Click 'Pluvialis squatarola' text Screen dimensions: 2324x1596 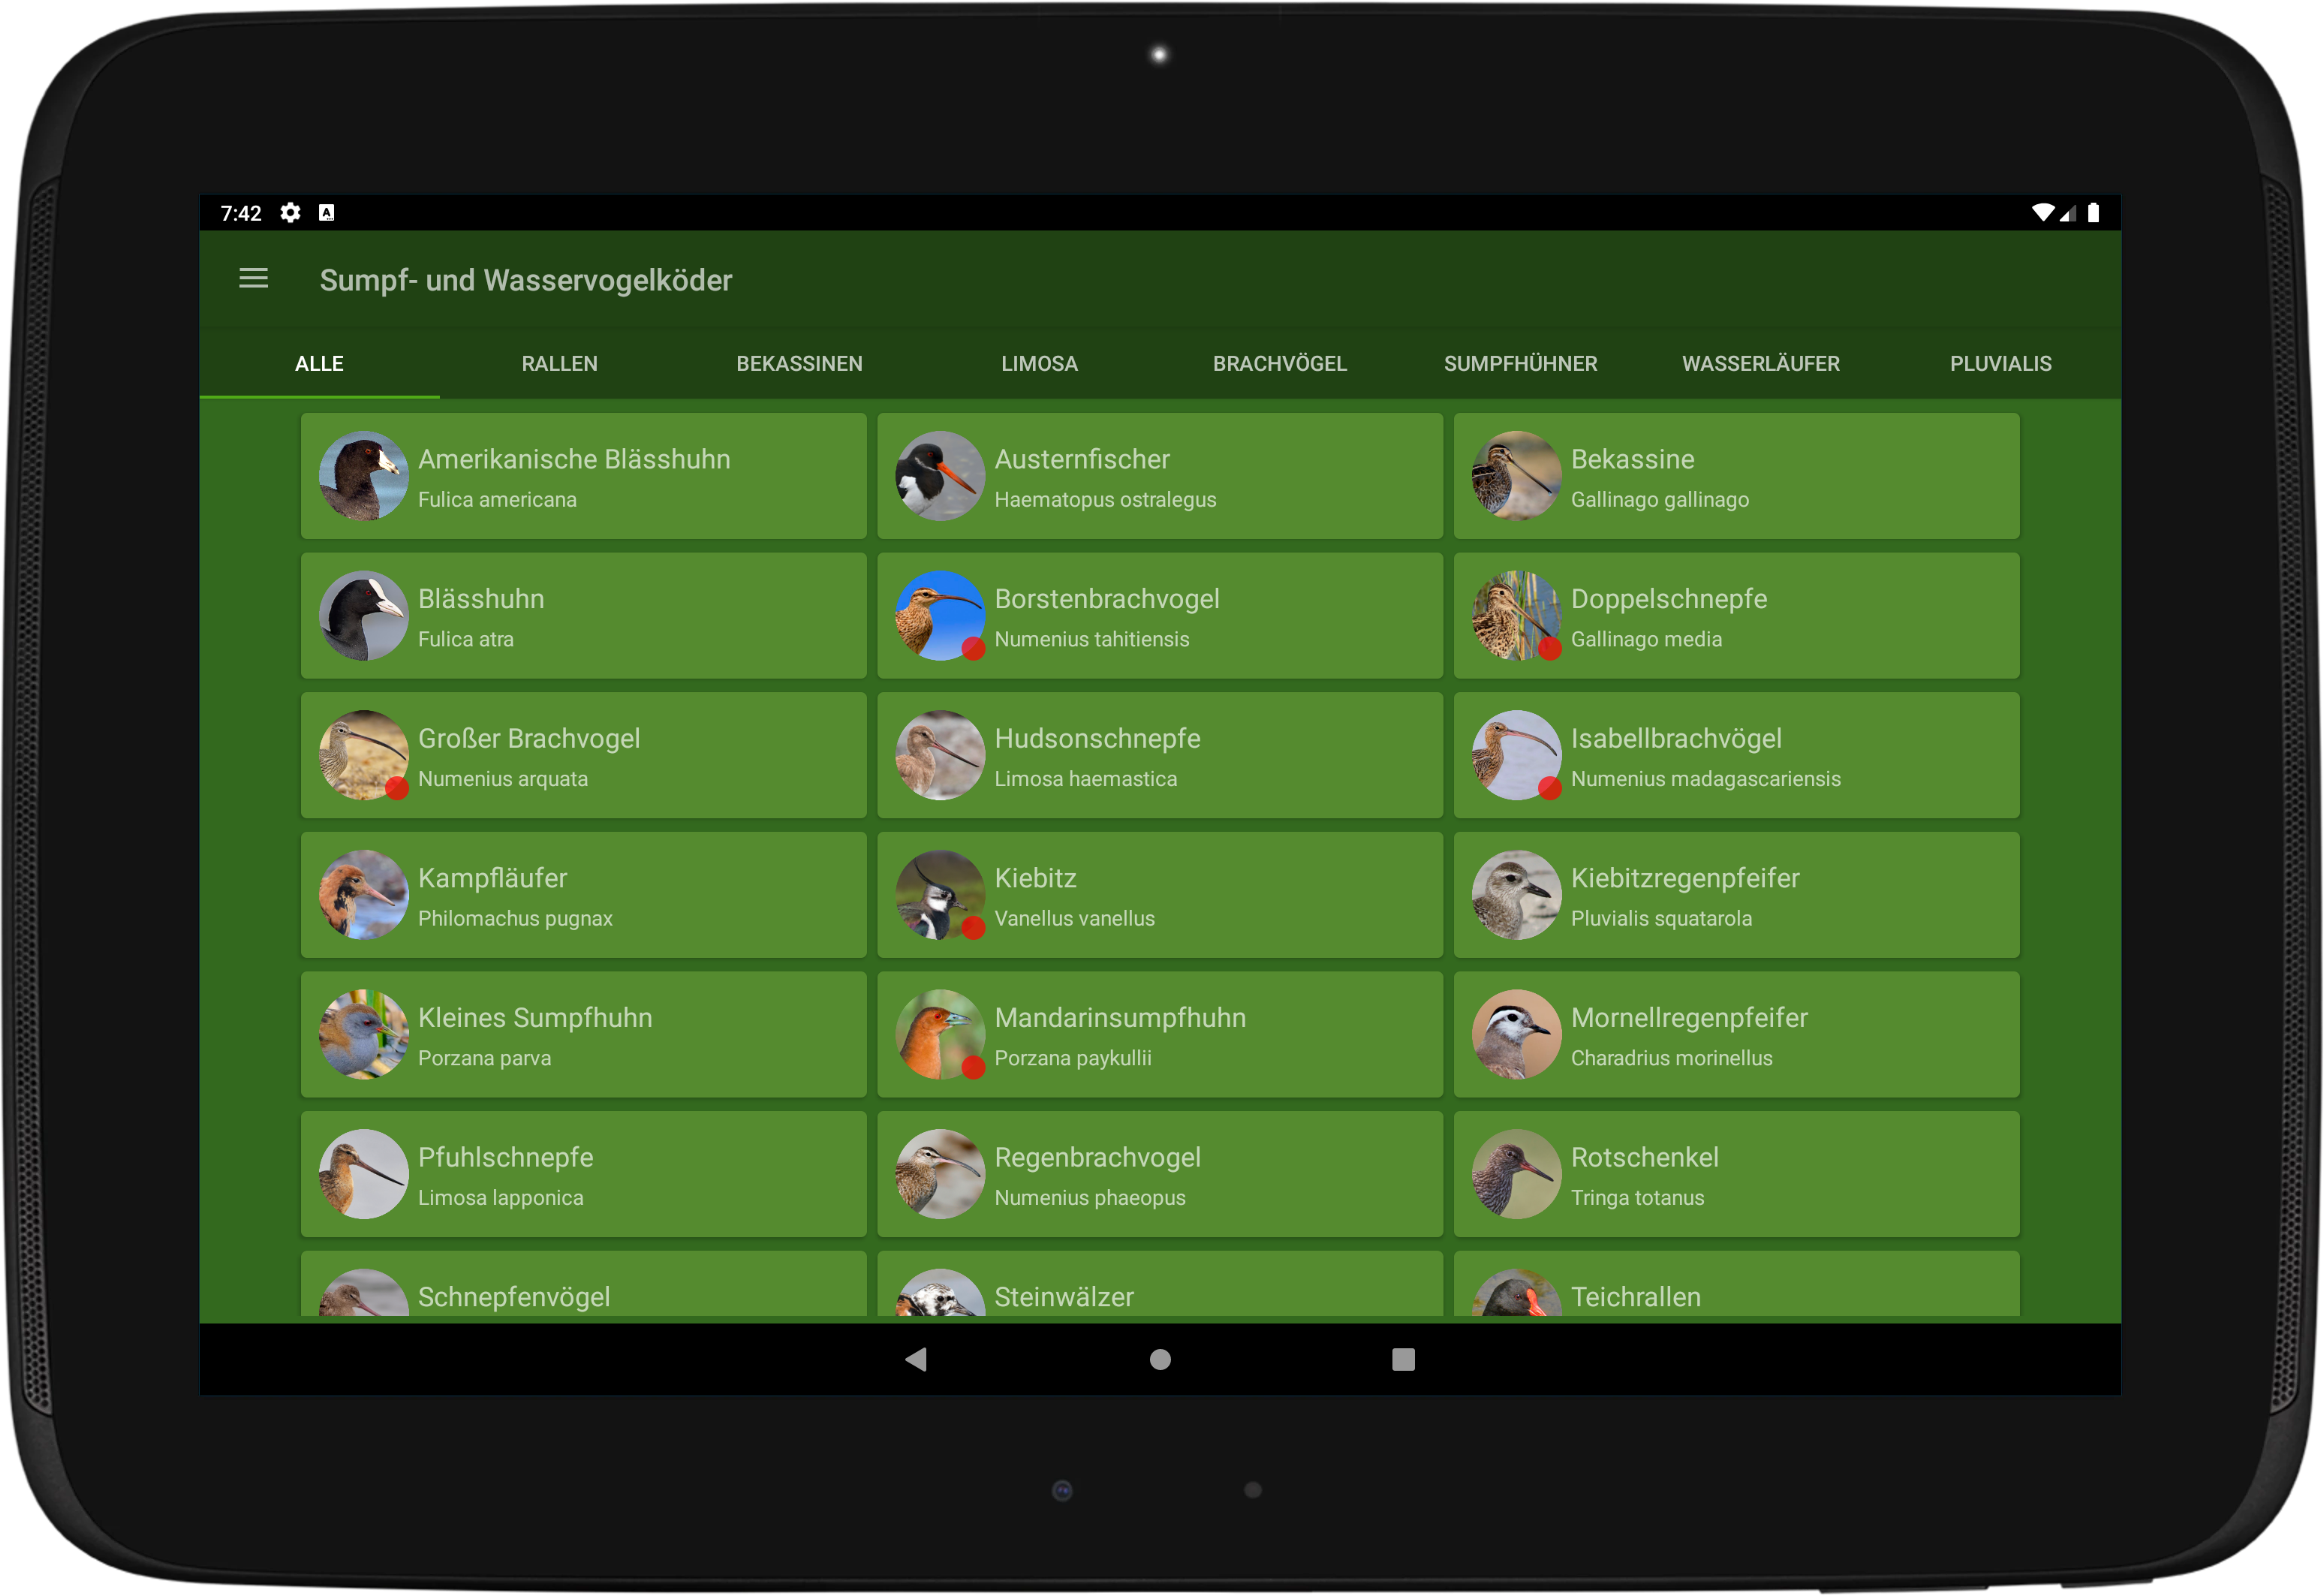click(1662, 918)
